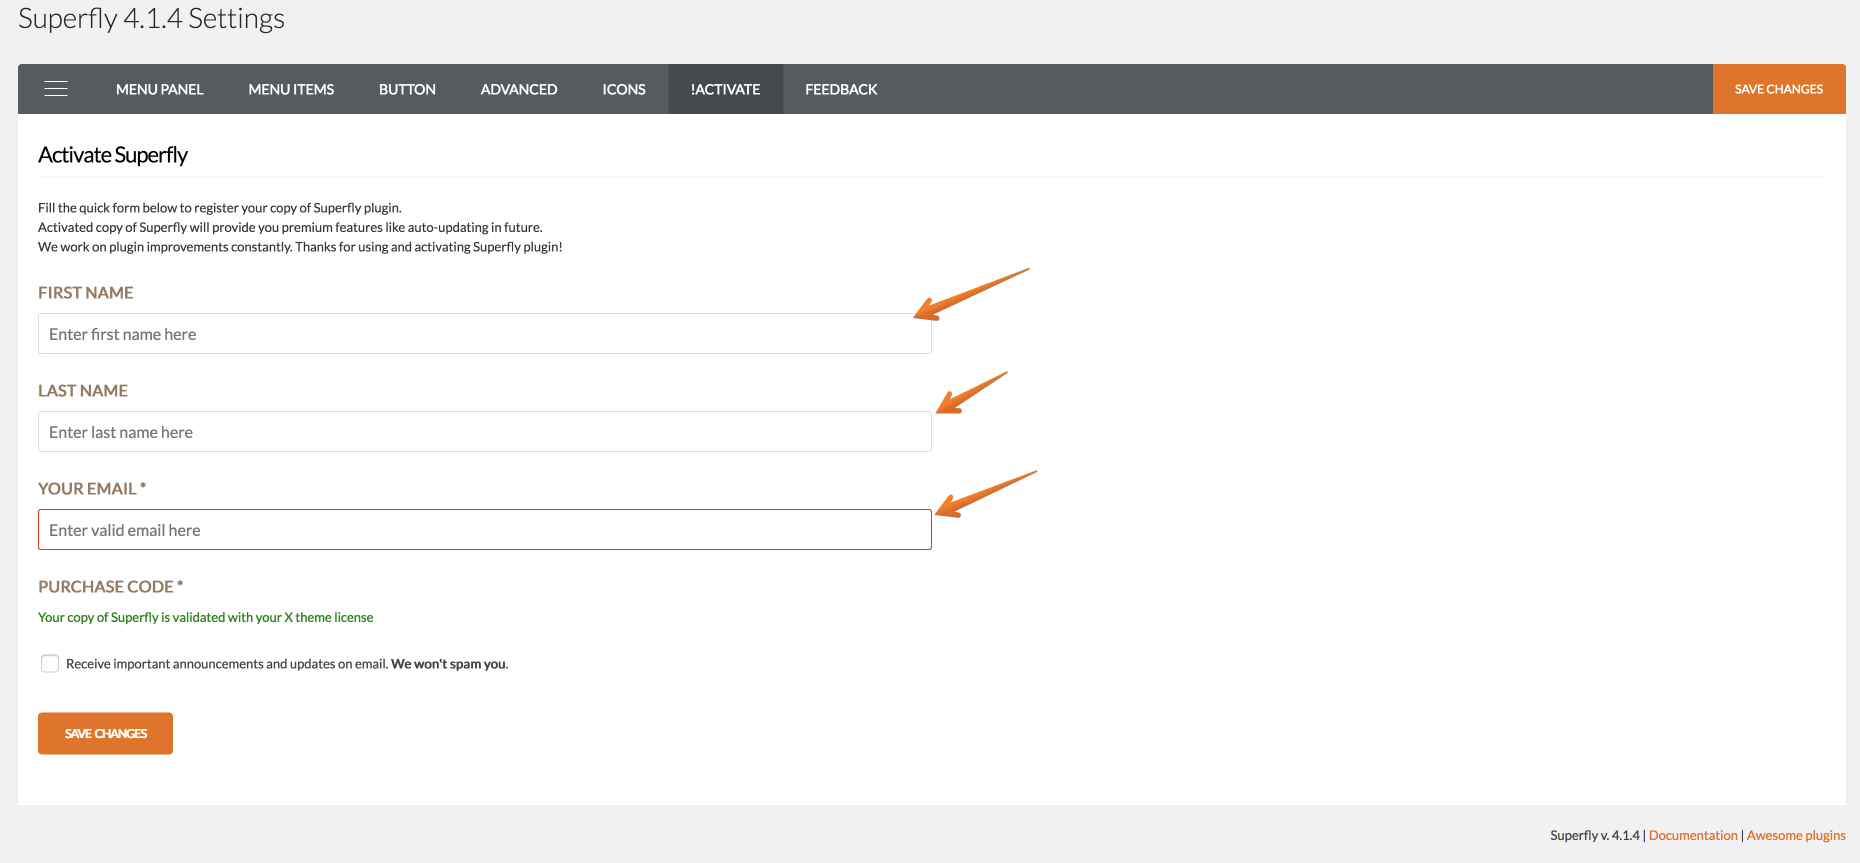Focus the First Name input field

point(485,334)
